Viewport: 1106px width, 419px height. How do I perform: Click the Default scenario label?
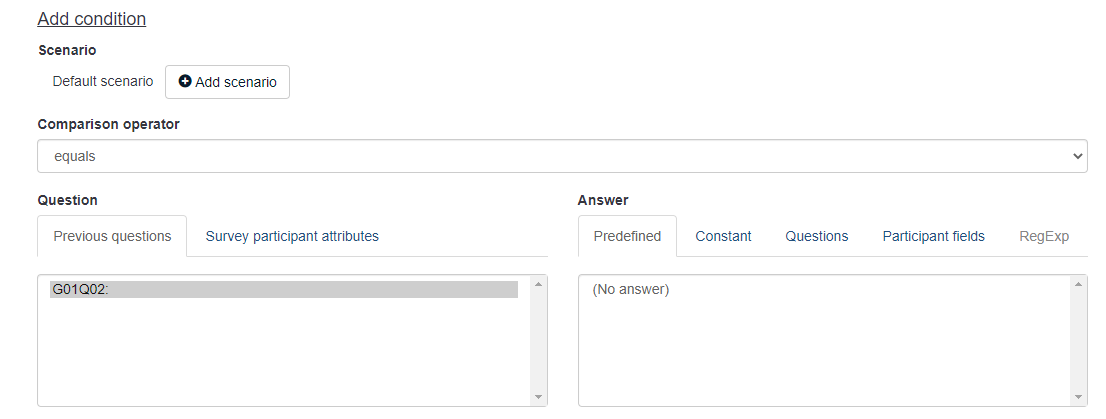(103, 81)
